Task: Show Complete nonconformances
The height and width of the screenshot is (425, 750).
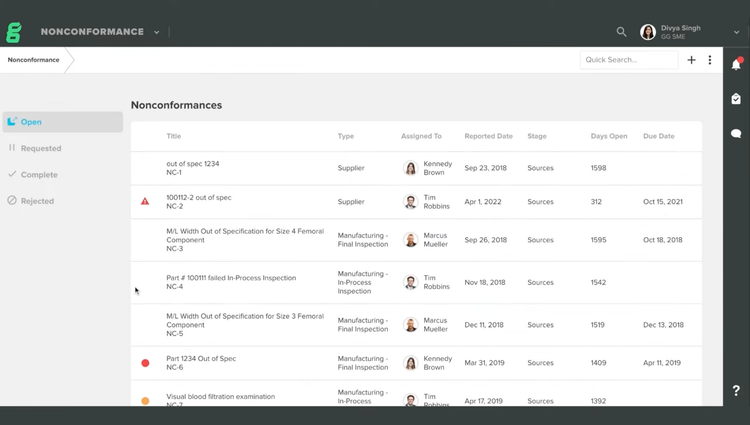Action: 39,174
